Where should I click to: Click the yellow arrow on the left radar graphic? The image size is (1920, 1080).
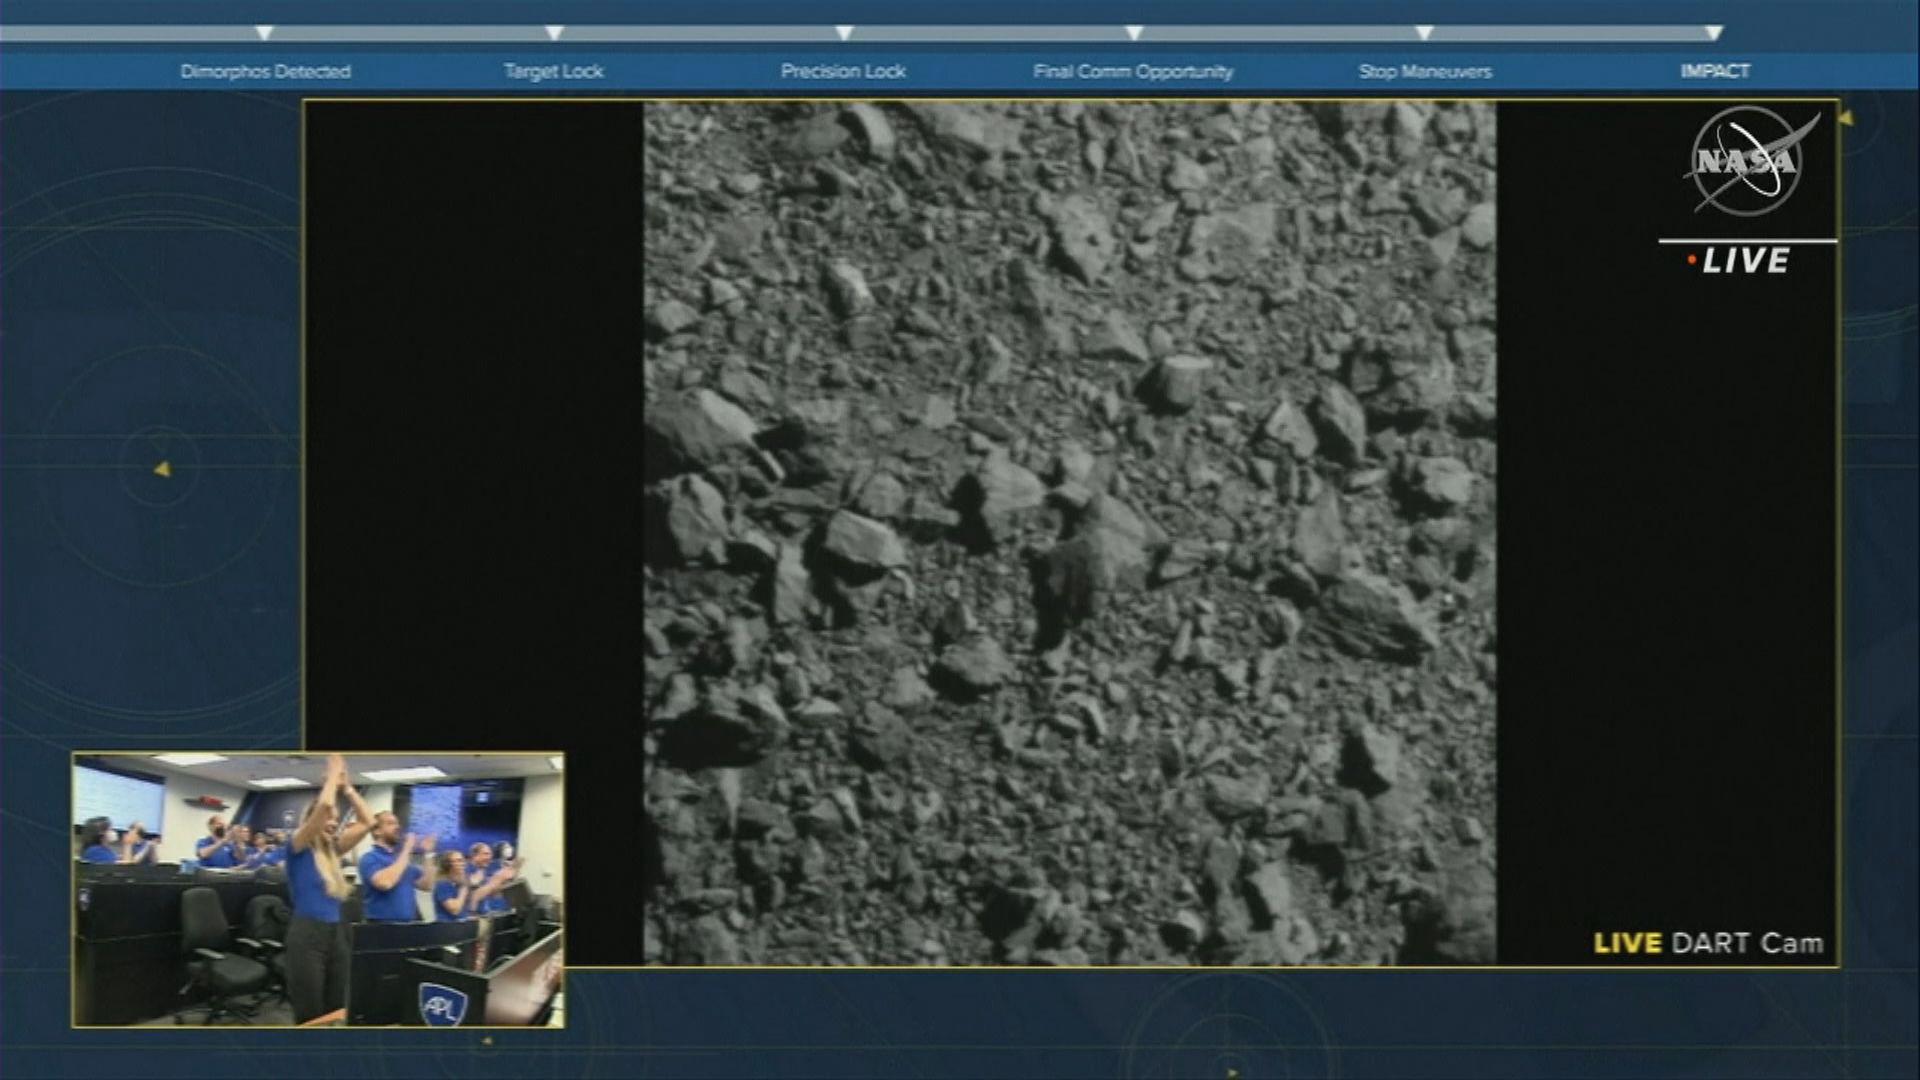pos(162,469)
